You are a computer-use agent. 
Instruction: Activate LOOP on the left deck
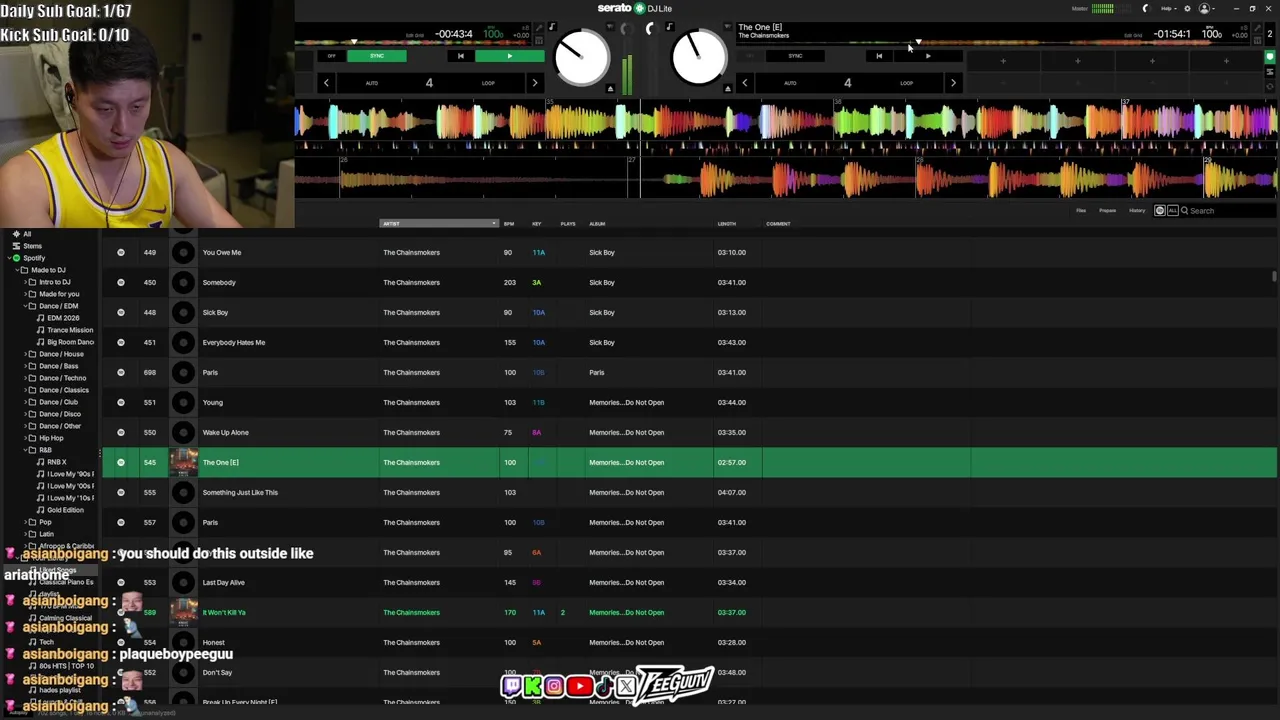coord(488,83)
